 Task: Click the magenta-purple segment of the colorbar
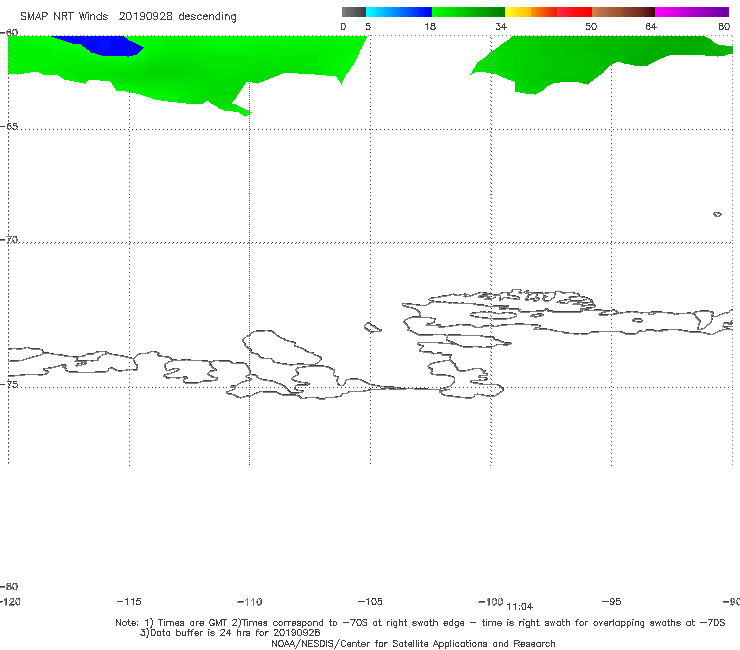coord(692,12)
